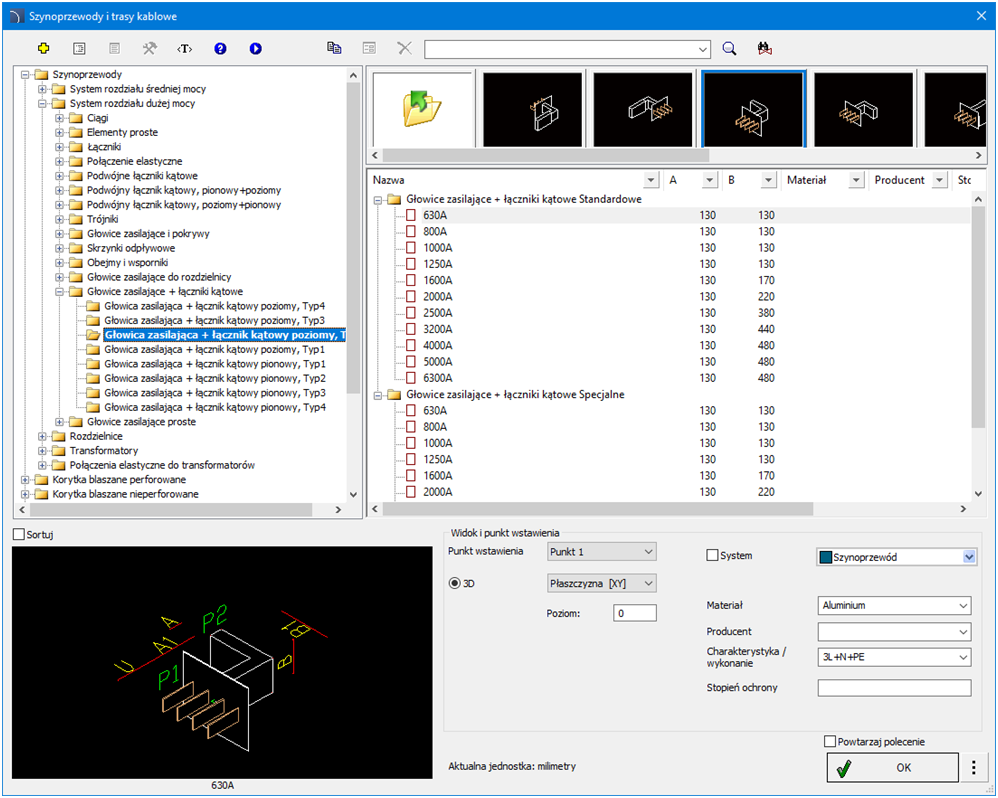Screen dimensions: 998x798
Task: Click the copy icon in toolbar
Action: click(334, 48)
